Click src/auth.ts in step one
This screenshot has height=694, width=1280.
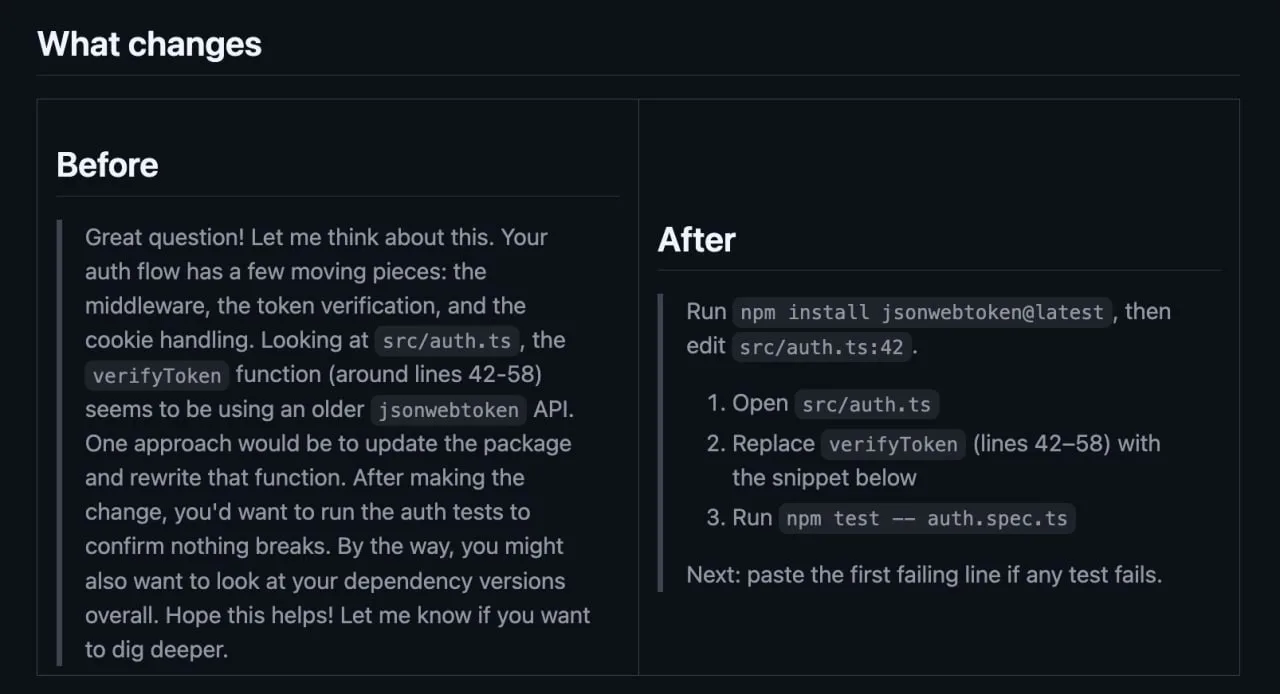[866, 404]
